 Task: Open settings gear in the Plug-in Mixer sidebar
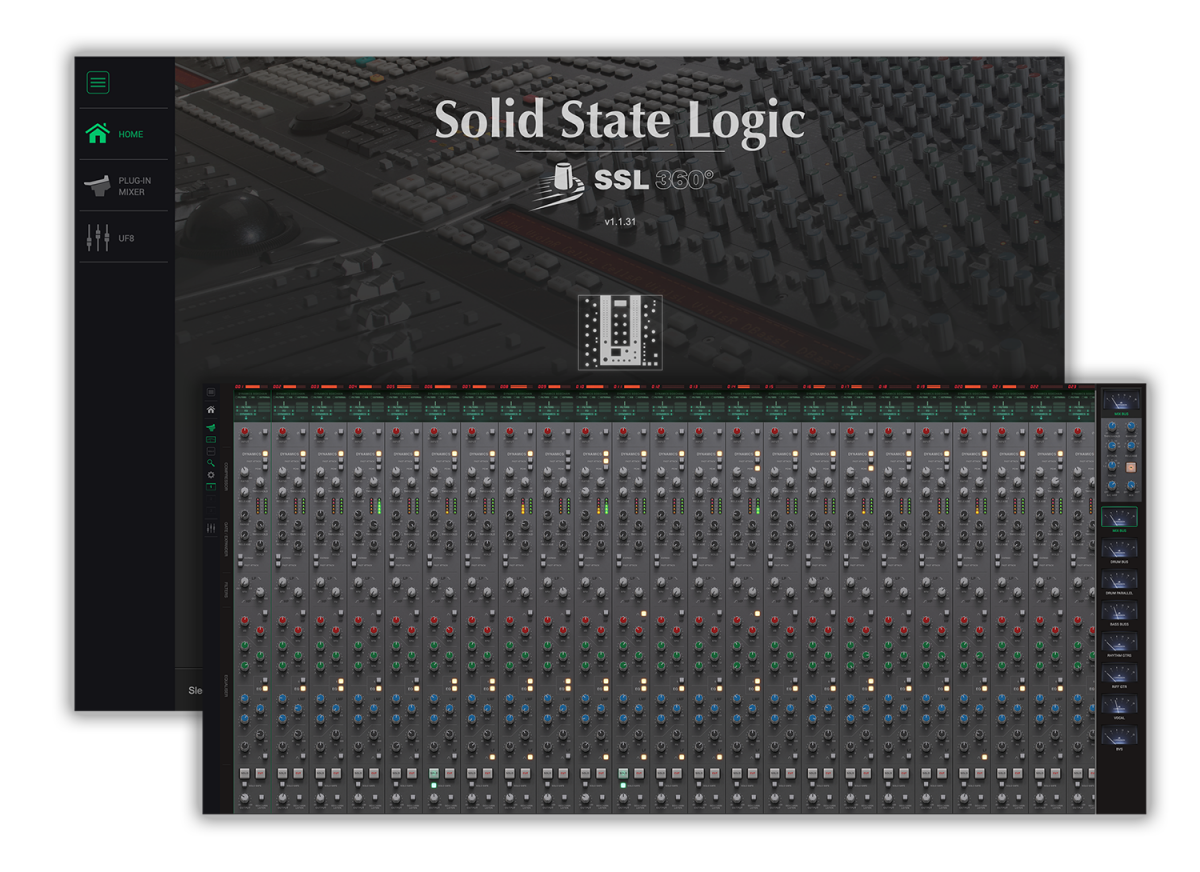210,475
